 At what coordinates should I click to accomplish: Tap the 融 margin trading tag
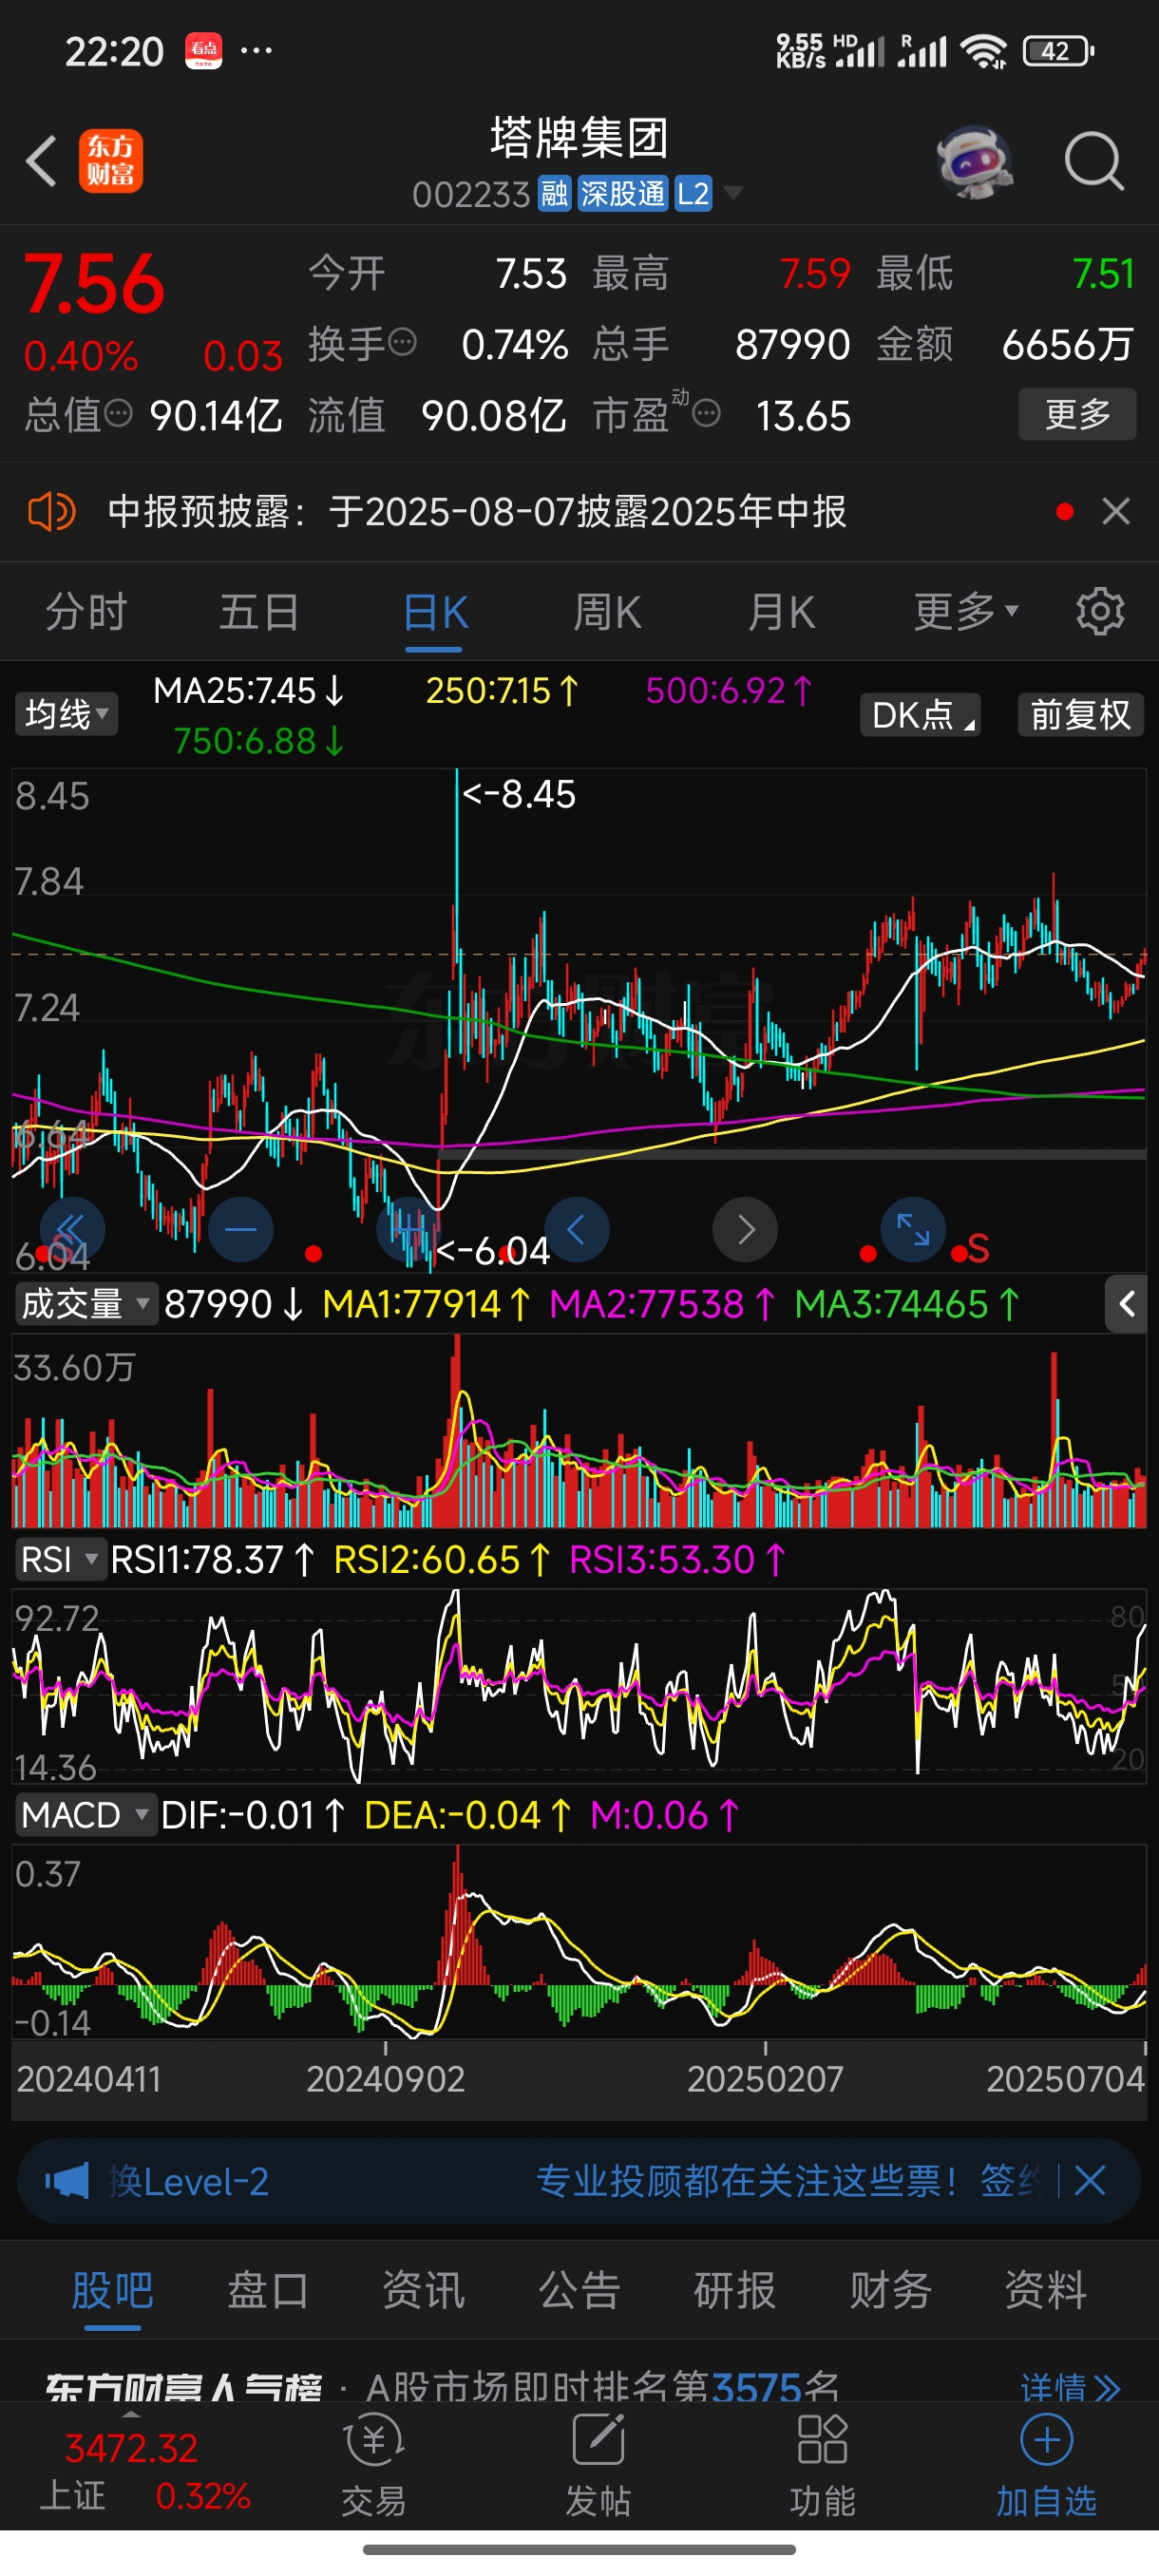pos(554,193)
